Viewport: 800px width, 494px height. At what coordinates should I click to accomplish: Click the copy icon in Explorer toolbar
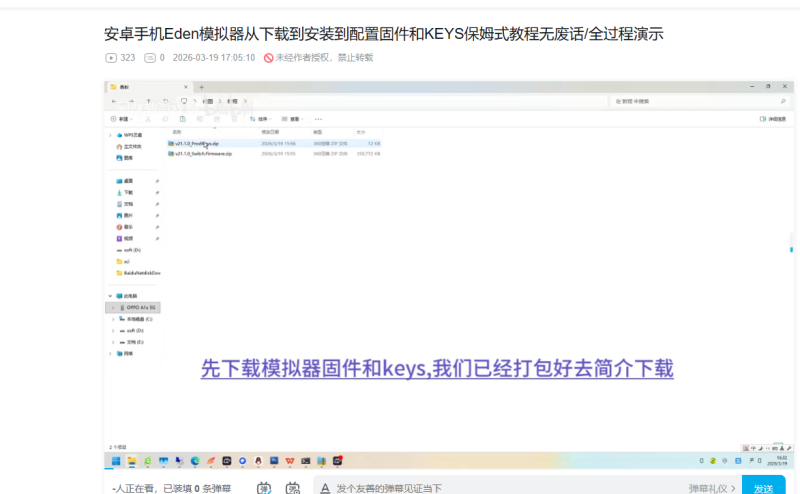(x=165, y=119)
